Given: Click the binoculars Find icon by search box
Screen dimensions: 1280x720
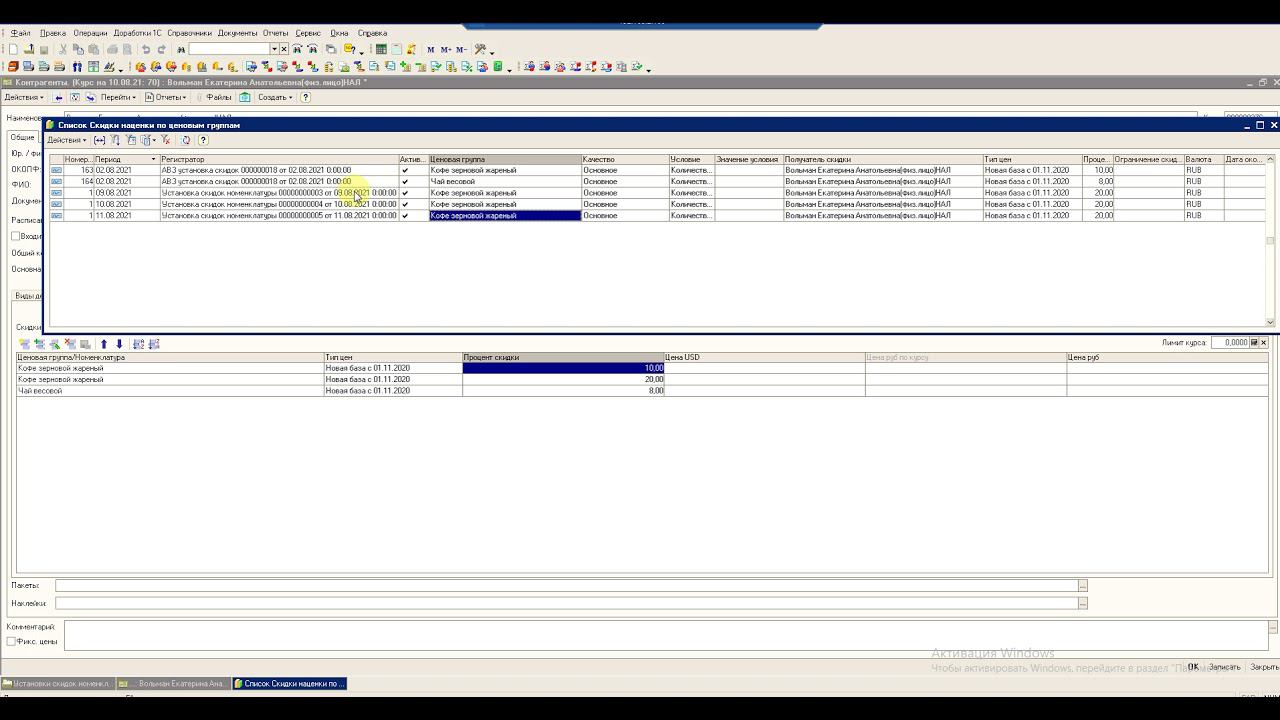Looking at the screenshot, I should [181, 49].
